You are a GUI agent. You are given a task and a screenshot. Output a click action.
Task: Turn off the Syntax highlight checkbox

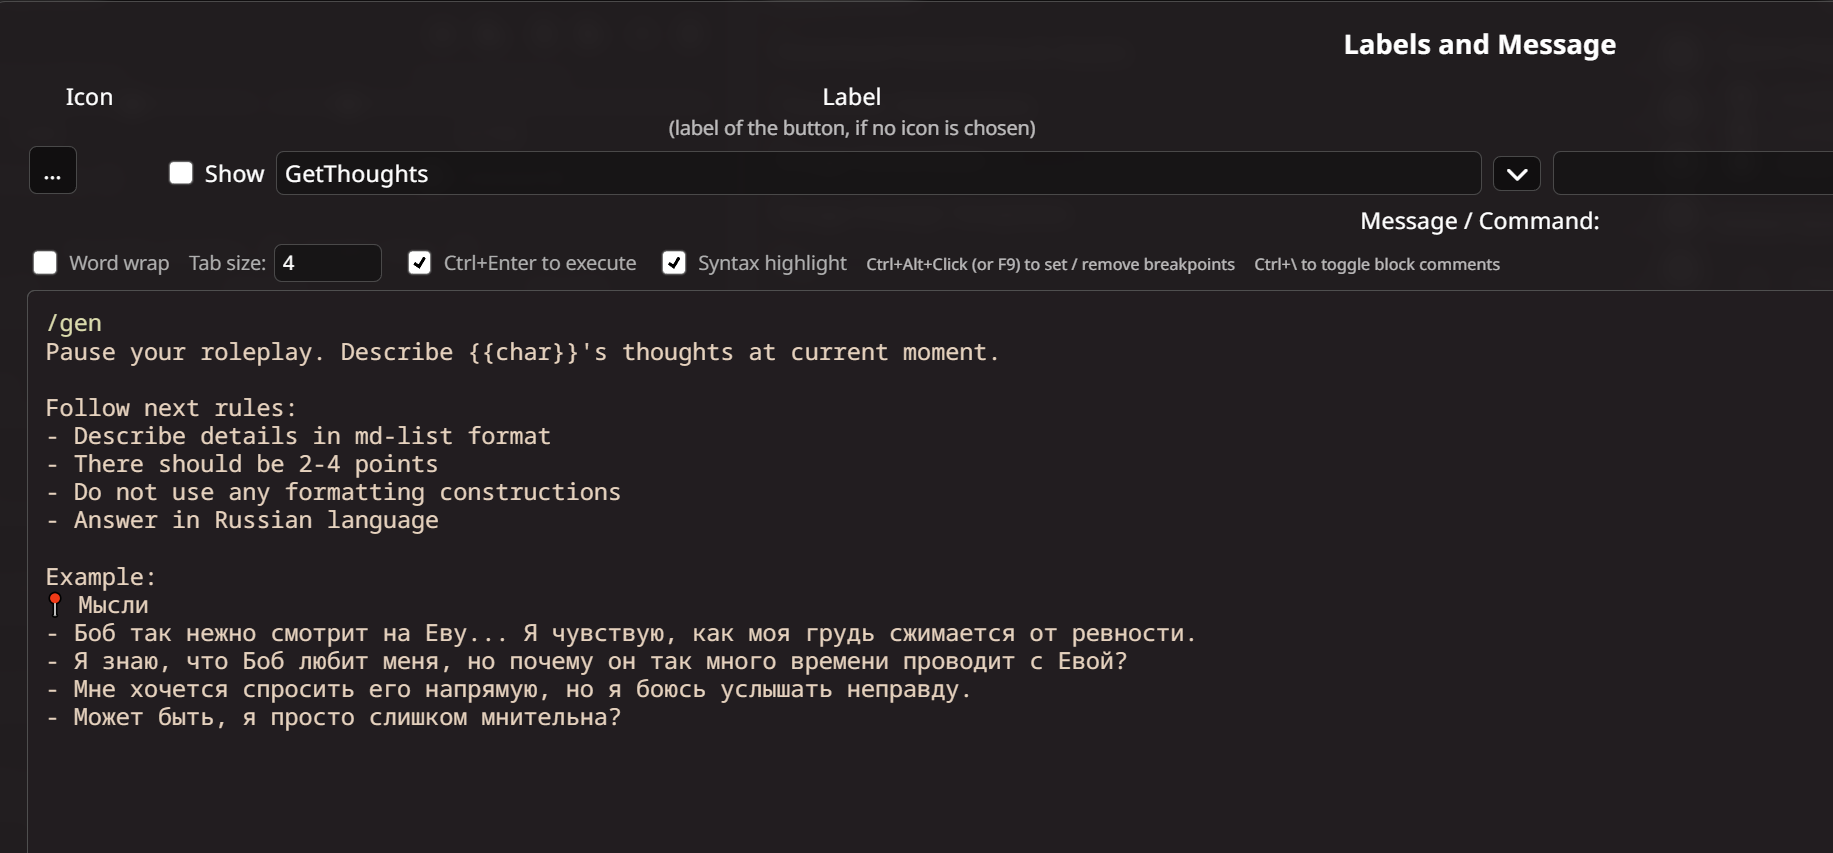(674, 263)
